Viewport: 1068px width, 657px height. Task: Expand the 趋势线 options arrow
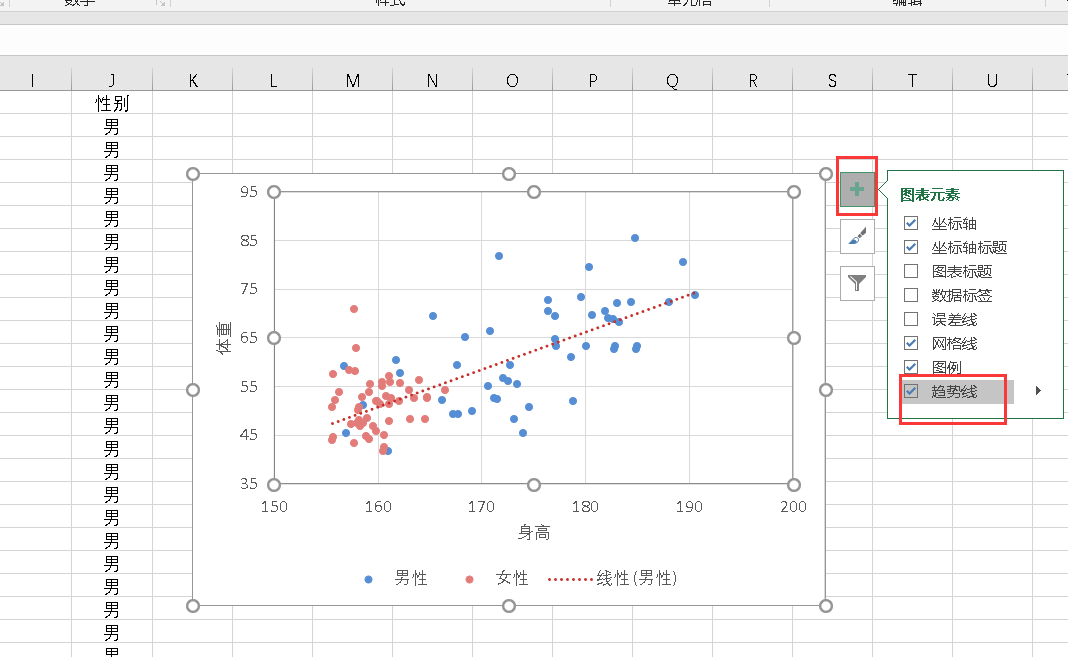pos(1037,391)
